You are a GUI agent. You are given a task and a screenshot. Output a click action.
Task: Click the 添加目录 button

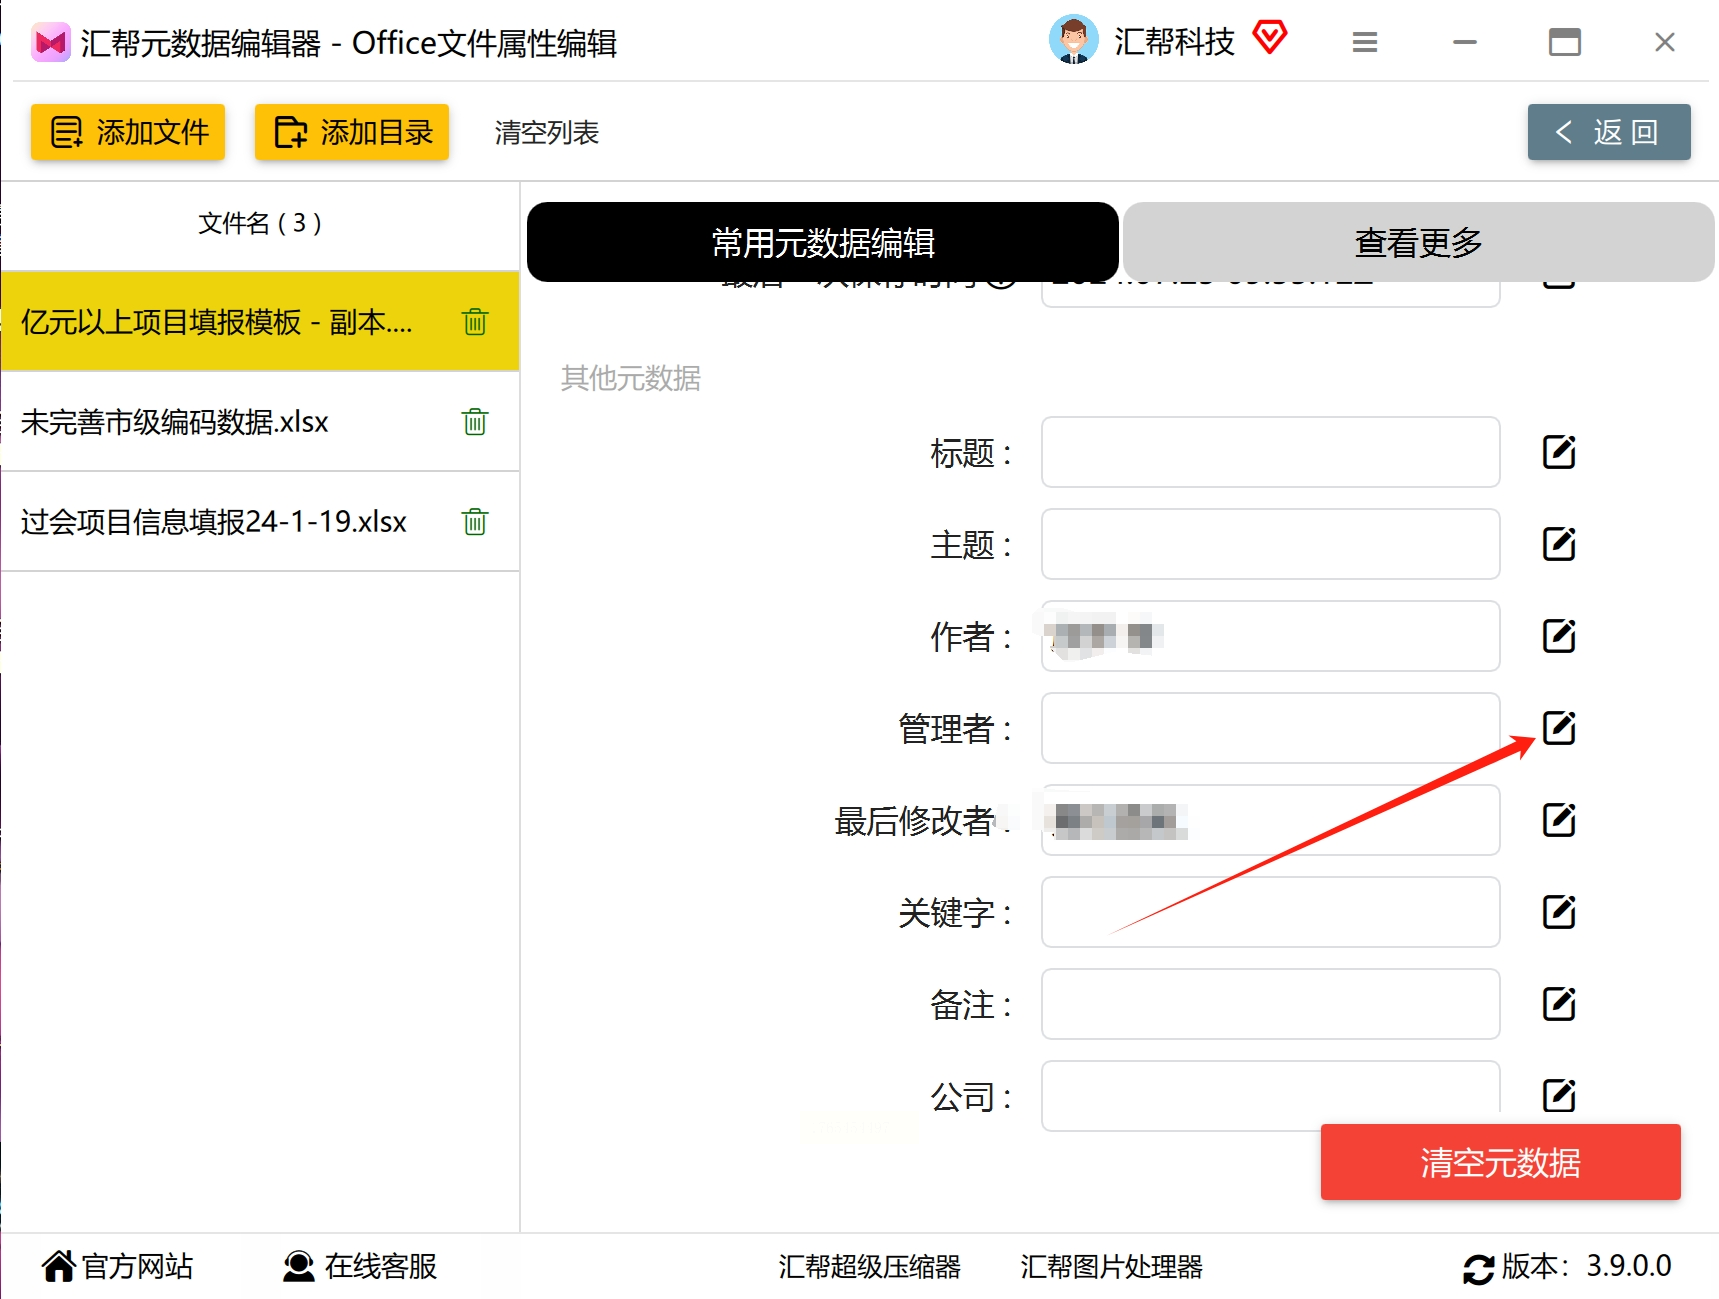[x=352, y=132]
